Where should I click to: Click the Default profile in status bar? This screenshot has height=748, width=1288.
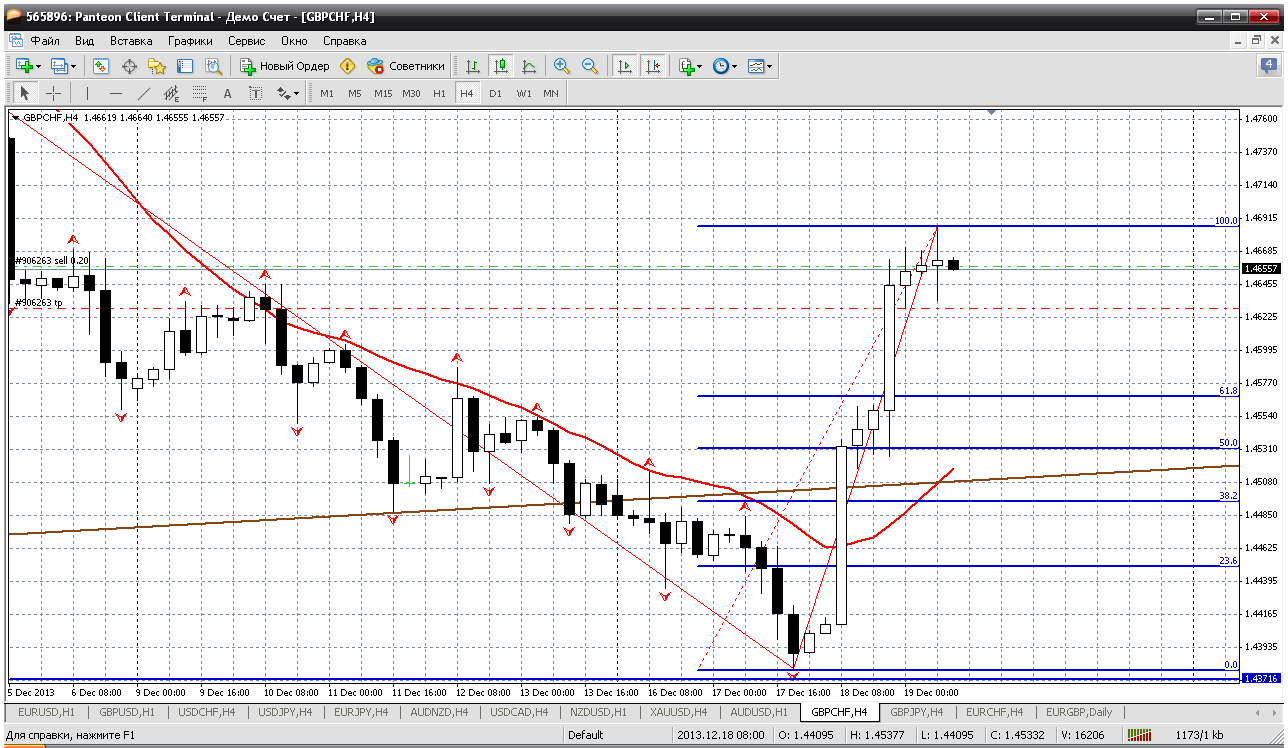coord(585,735)
